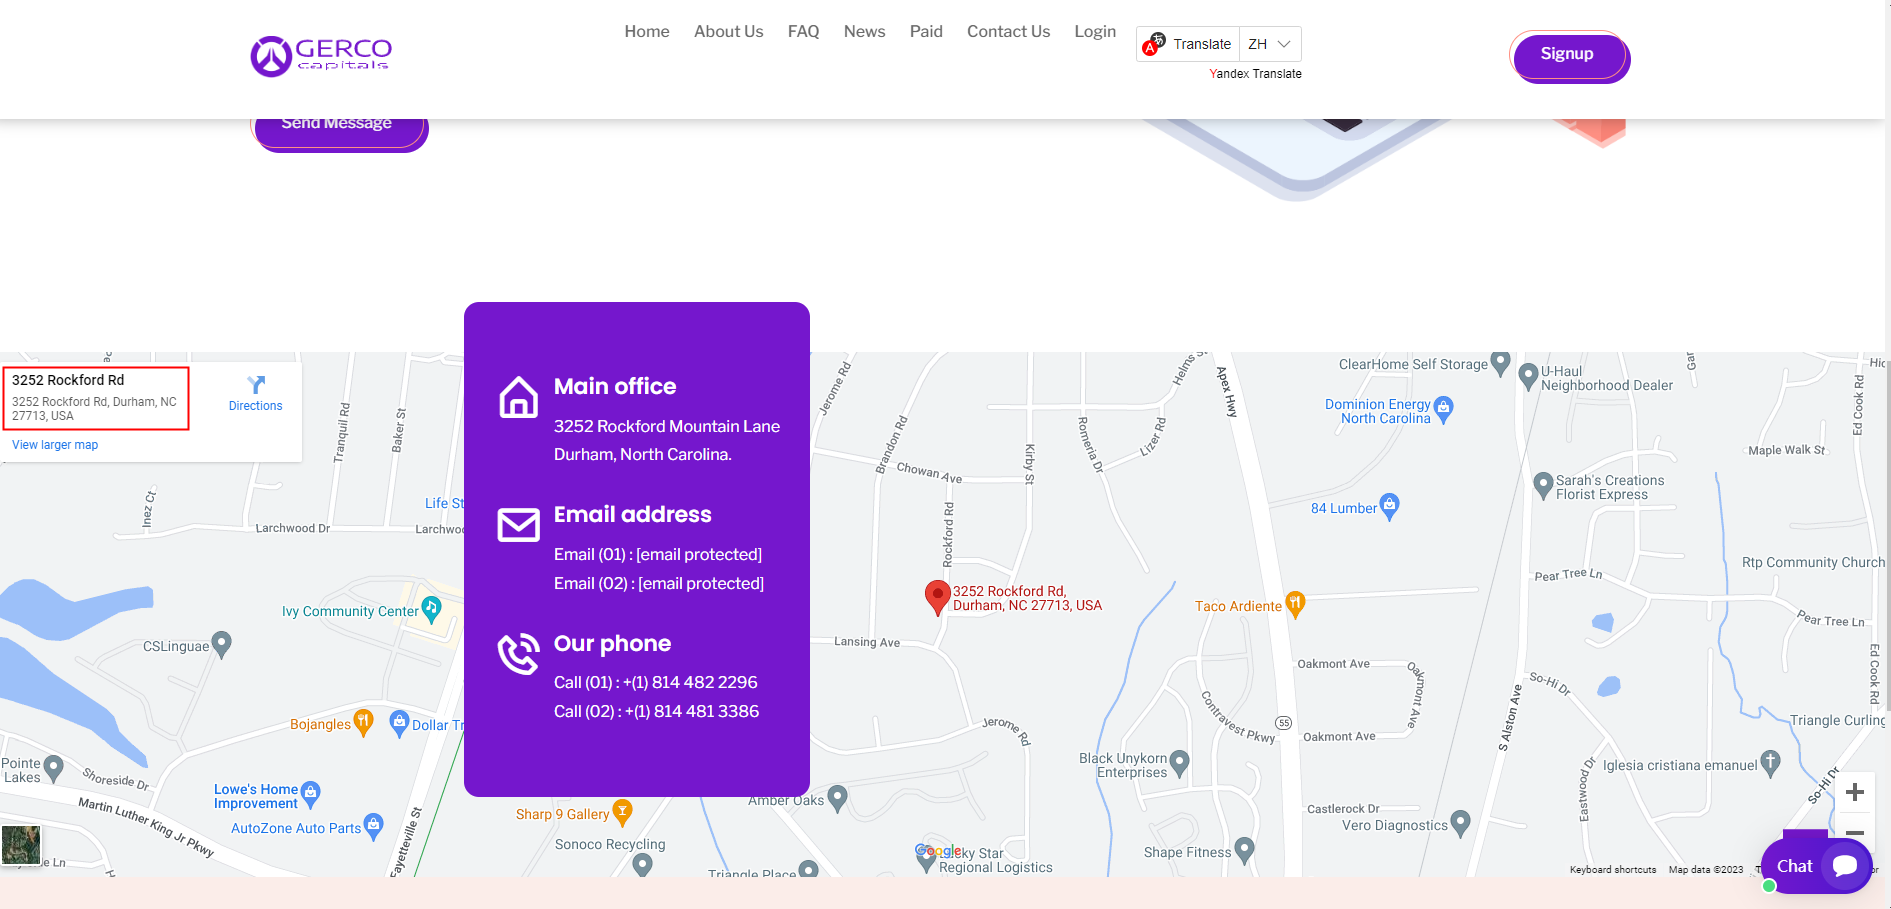Image resolution: width=1891 pixels, height=909 pixels.
Task: Click the Gerco Capitals logo
Action: (x=321, y=56)
